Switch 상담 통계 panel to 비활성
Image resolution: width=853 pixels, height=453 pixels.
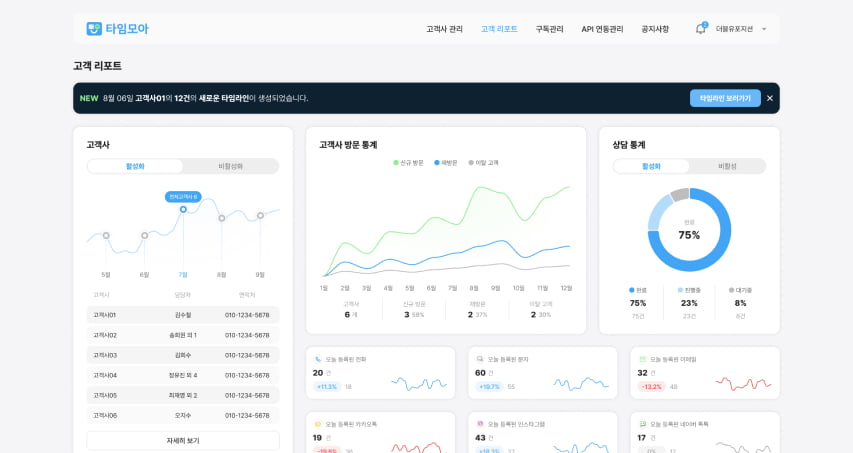pyautogui.click(x=727, y=166)
